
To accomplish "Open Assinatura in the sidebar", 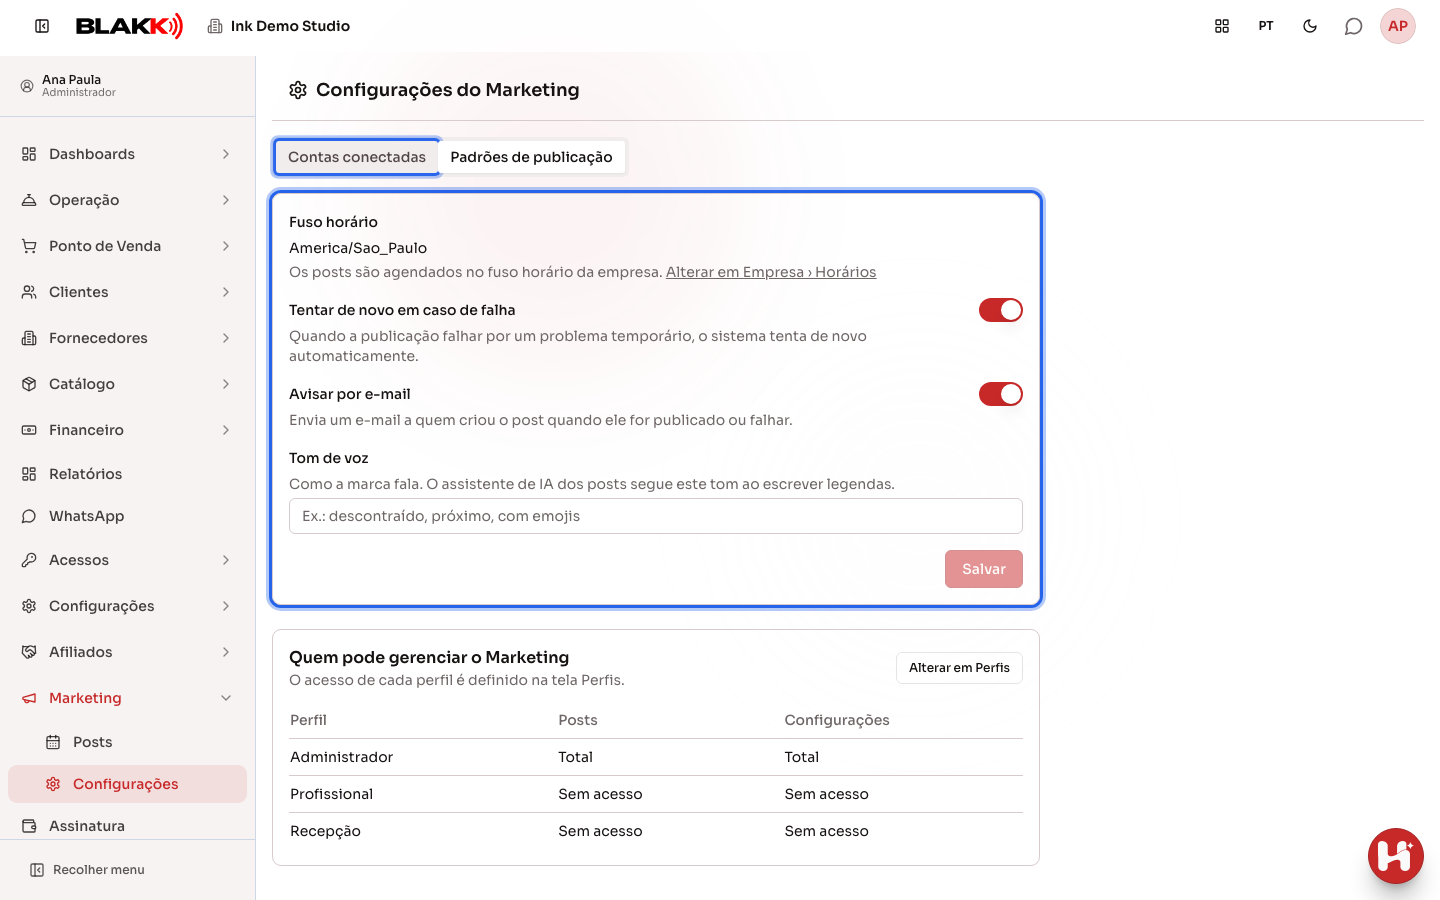I will [x=127, y=826].
